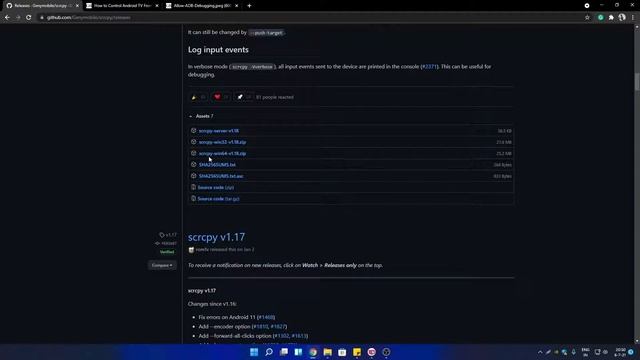This screenshot has width=640, height=360.
Task: Open the release author's profile link
Action: coord(202,249)
